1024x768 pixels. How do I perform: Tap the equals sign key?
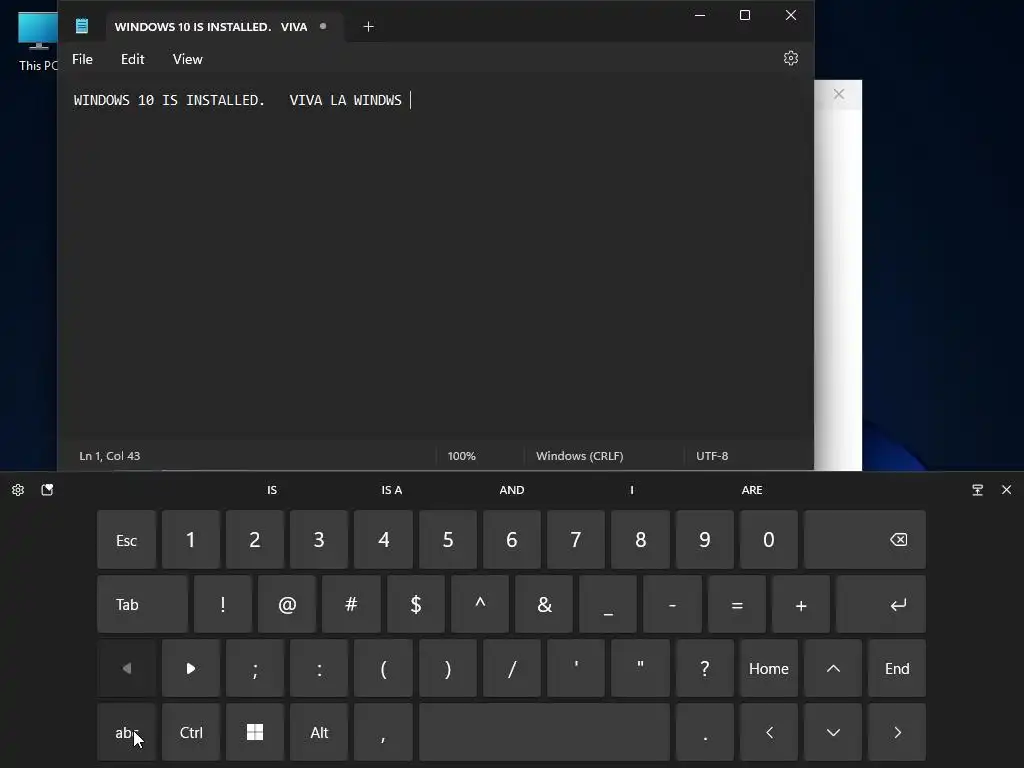click(737, 604)
